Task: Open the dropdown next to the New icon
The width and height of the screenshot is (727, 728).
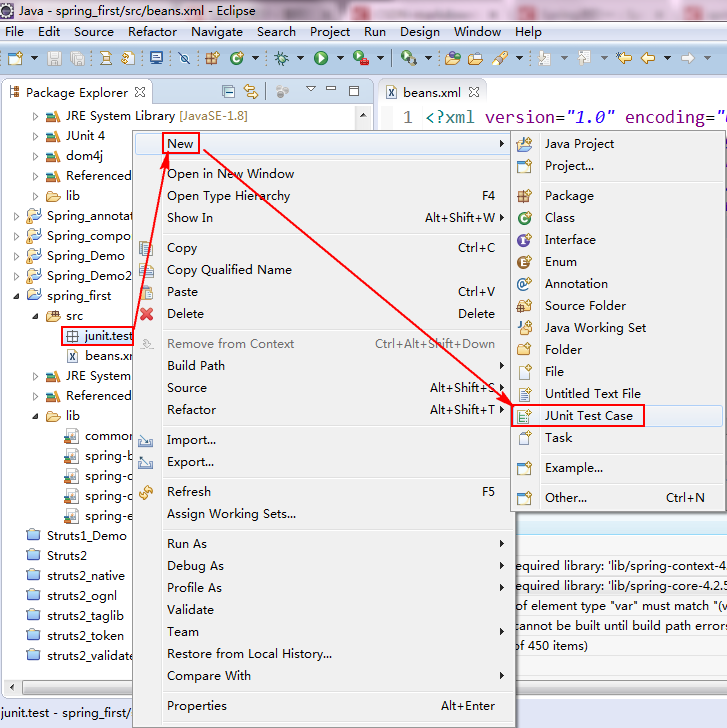Action: (x=34, y=58)
